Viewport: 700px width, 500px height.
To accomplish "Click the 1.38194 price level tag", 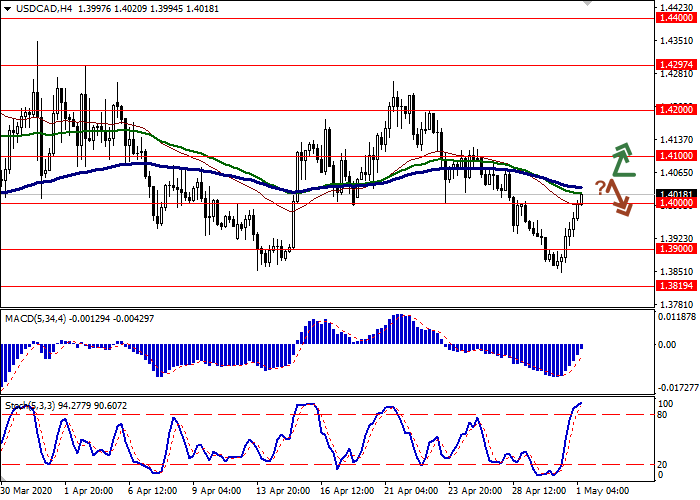I will tap(676, 286).
